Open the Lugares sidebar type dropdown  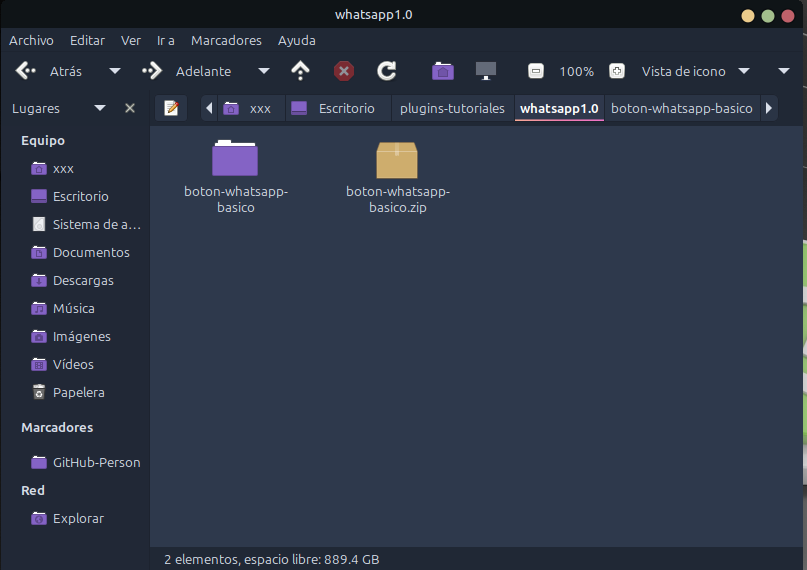pos(100,108)
